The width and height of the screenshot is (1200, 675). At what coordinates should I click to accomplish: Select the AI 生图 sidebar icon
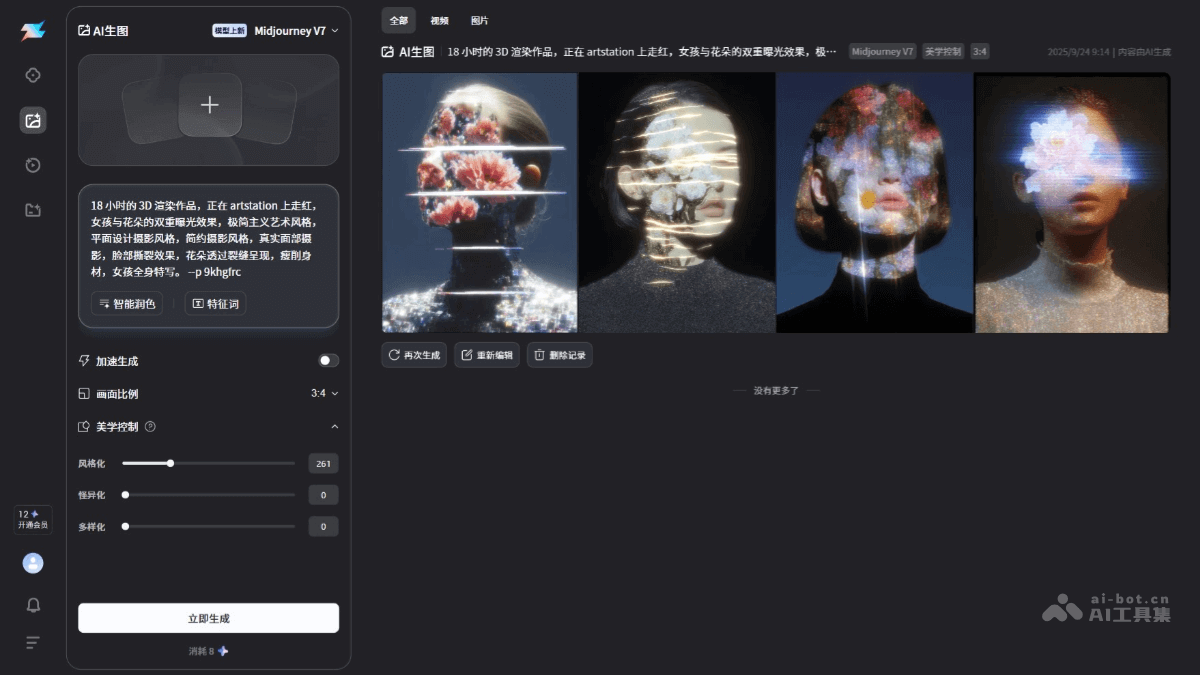(x=32, y=120)
